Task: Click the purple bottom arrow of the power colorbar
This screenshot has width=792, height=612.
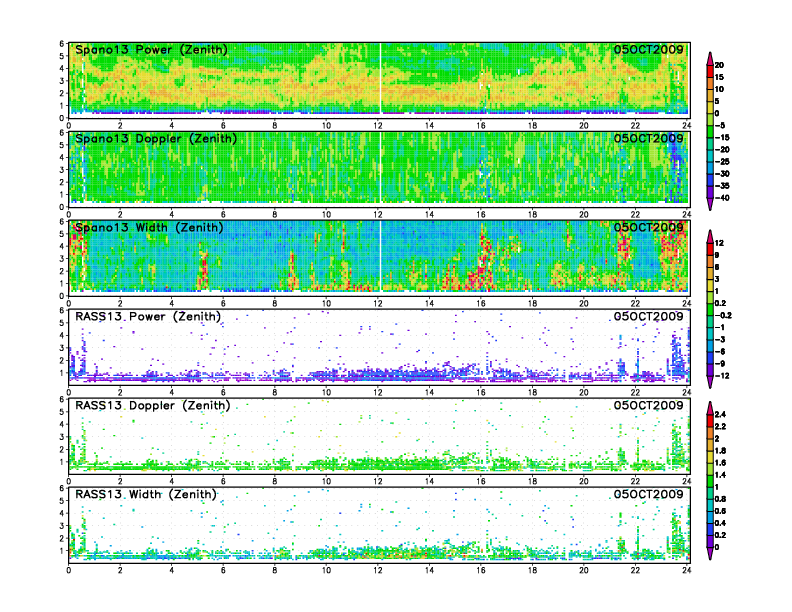Action: pyautogui.click(x=710, y=205)
